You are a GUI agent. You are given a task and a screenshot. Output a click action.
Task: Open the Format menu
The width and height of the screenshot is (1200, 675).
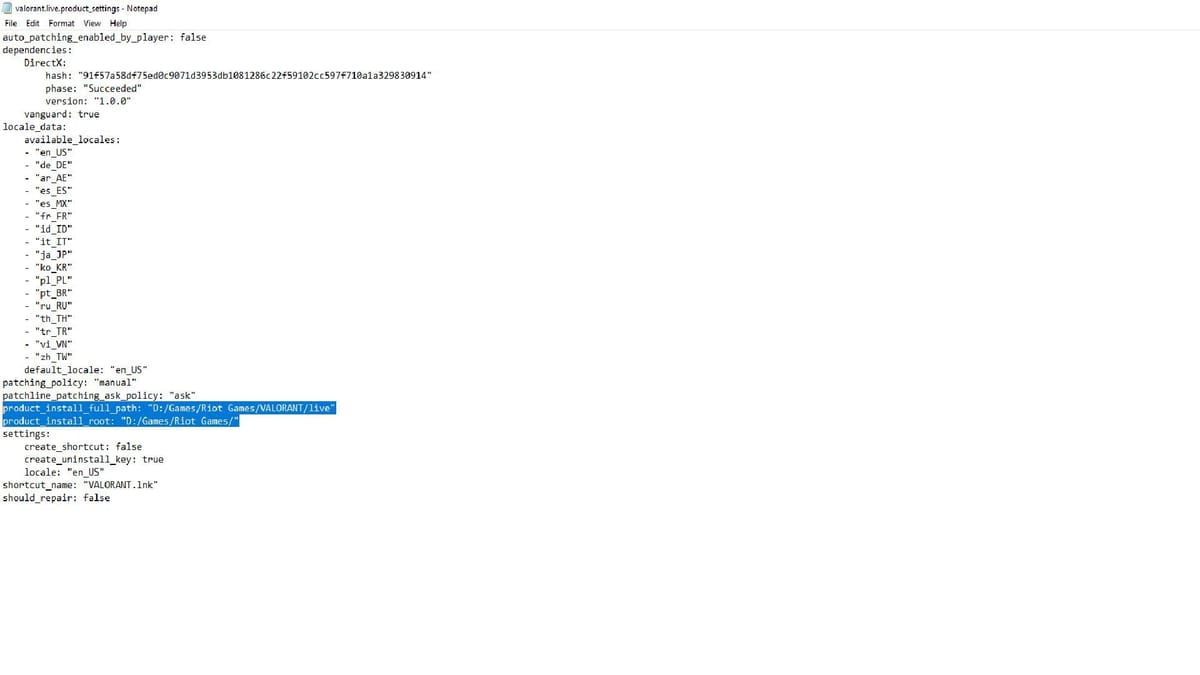tap(61, 23)
